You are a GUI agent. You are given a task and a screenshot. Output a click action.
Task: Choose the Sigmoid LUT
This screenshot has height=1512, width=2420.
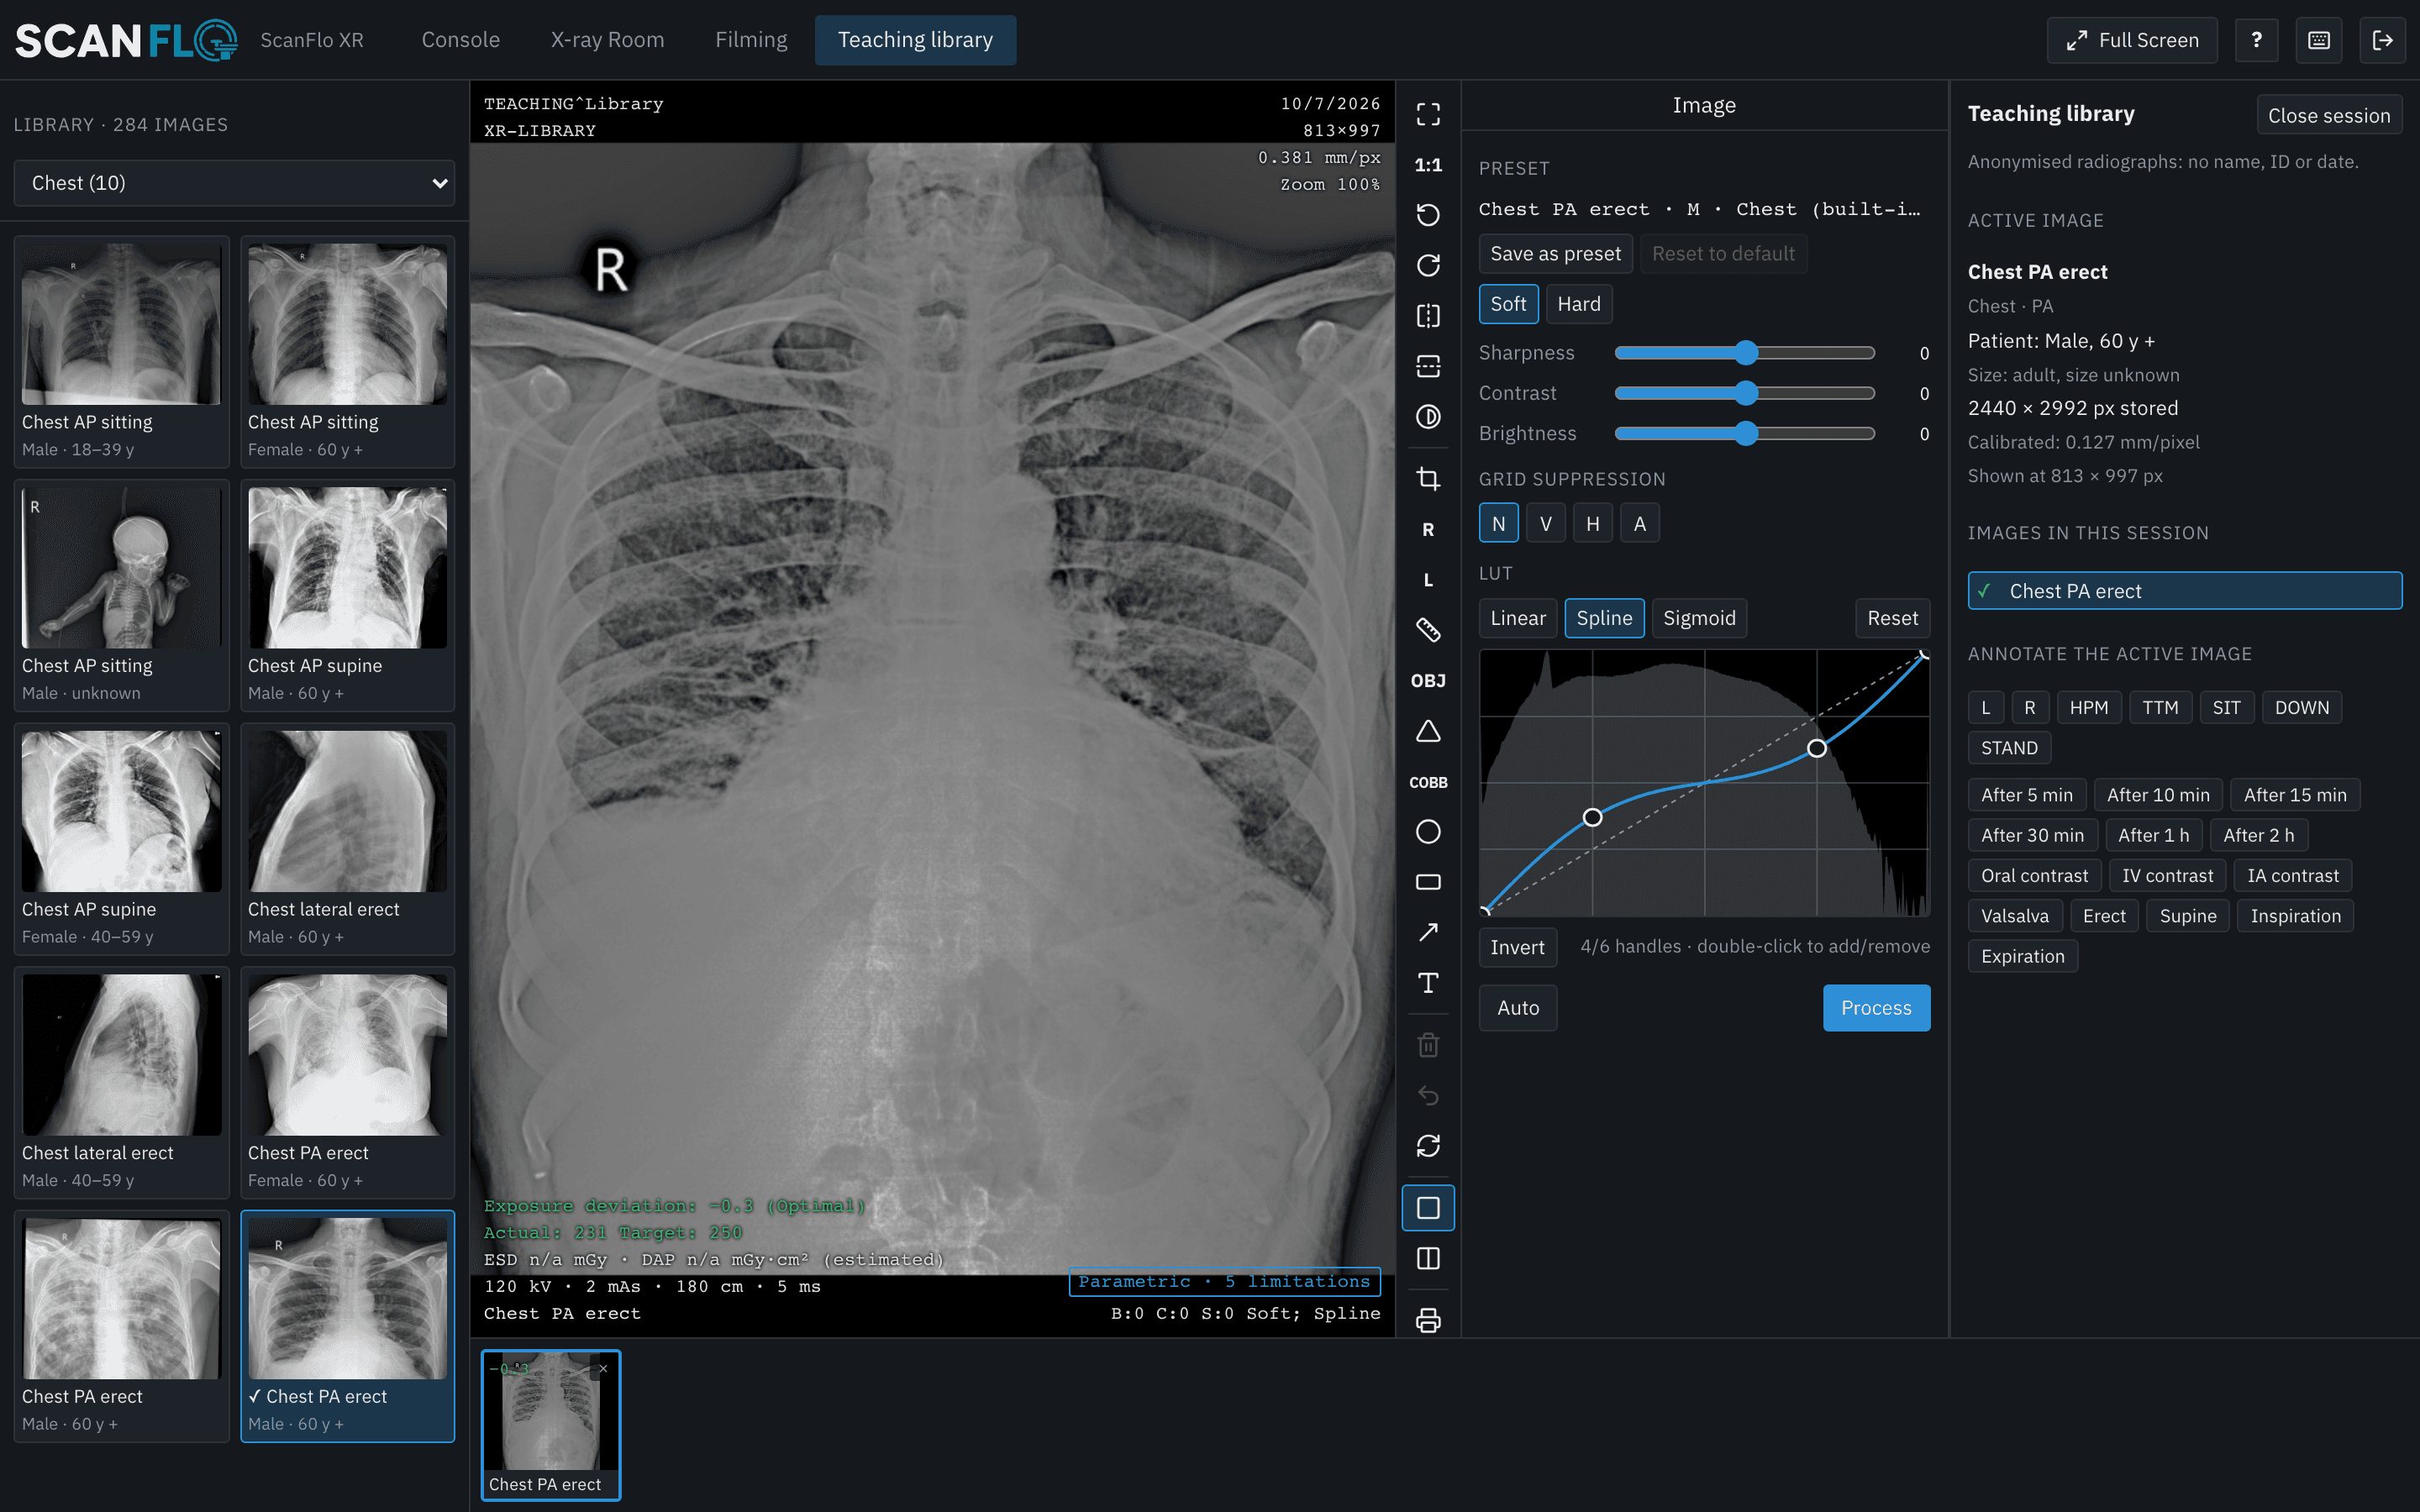1699,618
